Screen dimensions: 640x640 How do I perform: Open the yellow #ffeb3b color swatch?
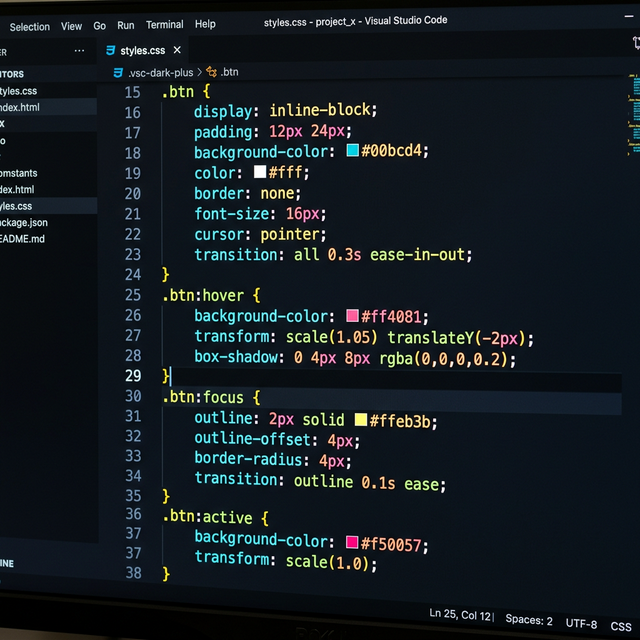click(361, 420)
